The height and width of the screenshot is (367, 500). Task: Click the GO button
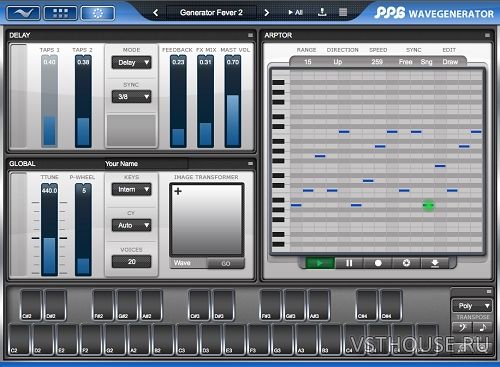[226, 263]
